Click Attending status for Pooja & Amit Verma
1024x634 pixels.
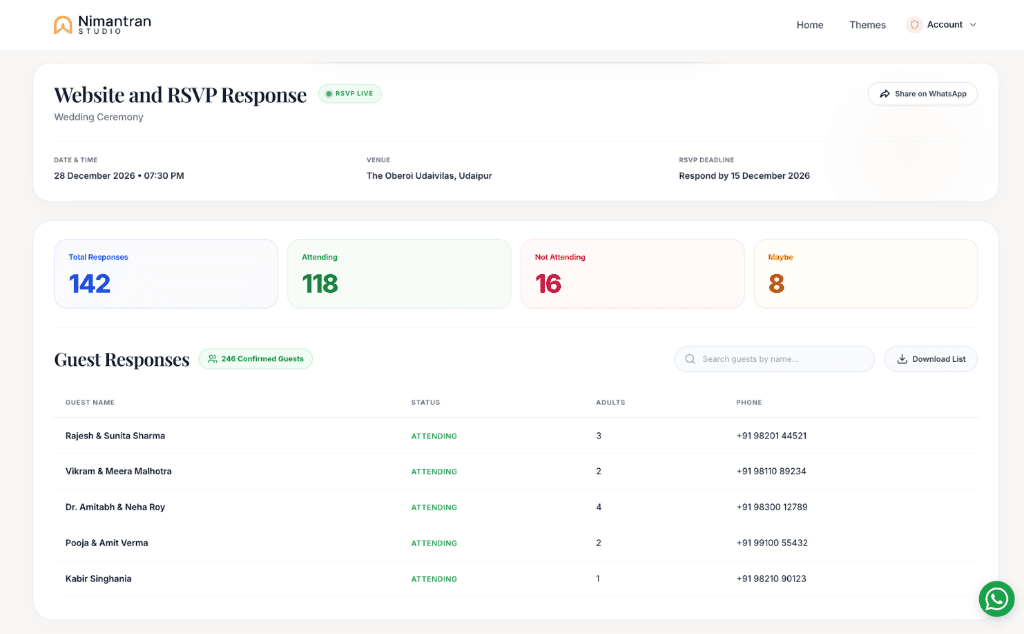[x=434, y=543]
